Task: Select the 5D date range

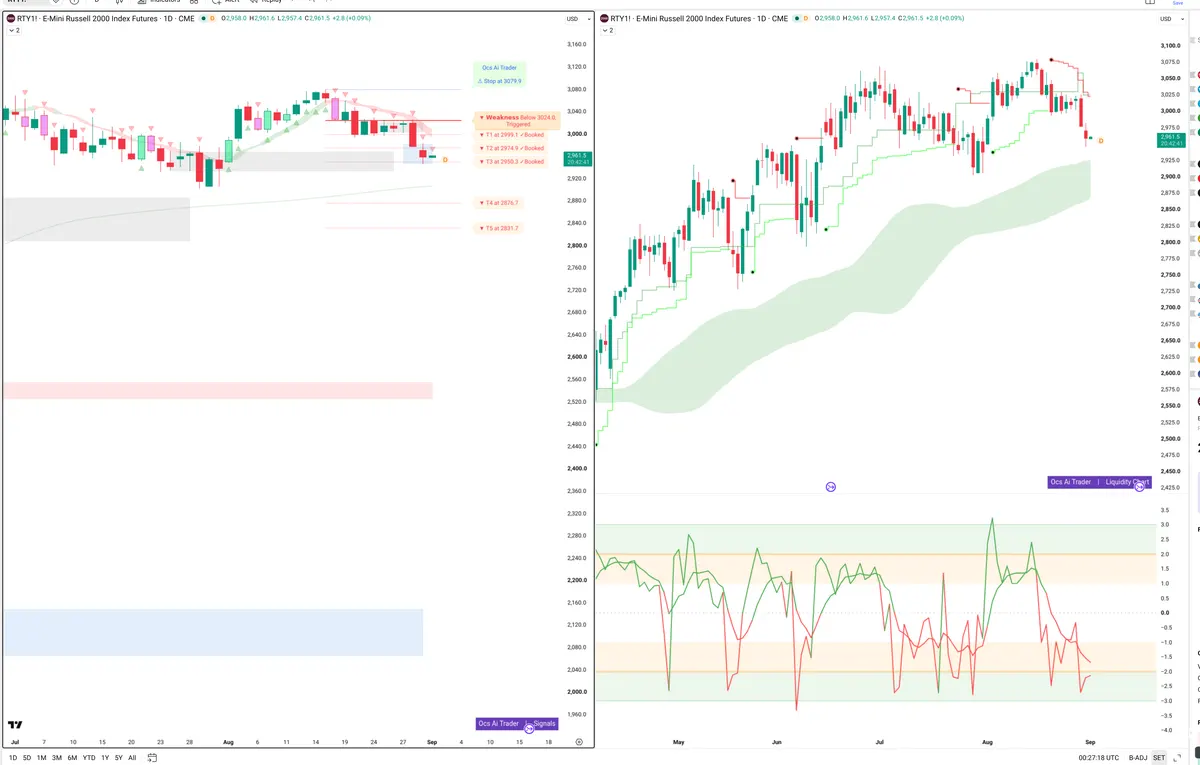Action: point(26,758)
